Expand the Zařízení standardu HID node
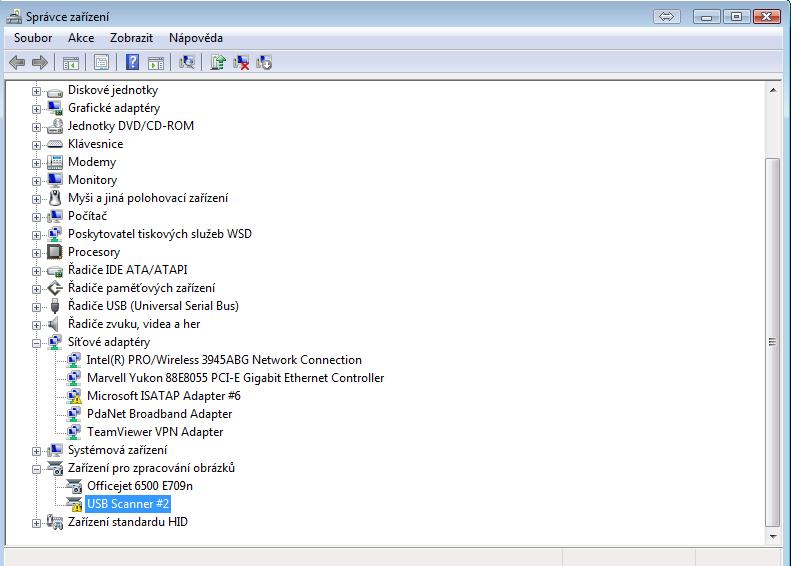The width and height of the screenshot is (791, 566). [x=36, y=524]
